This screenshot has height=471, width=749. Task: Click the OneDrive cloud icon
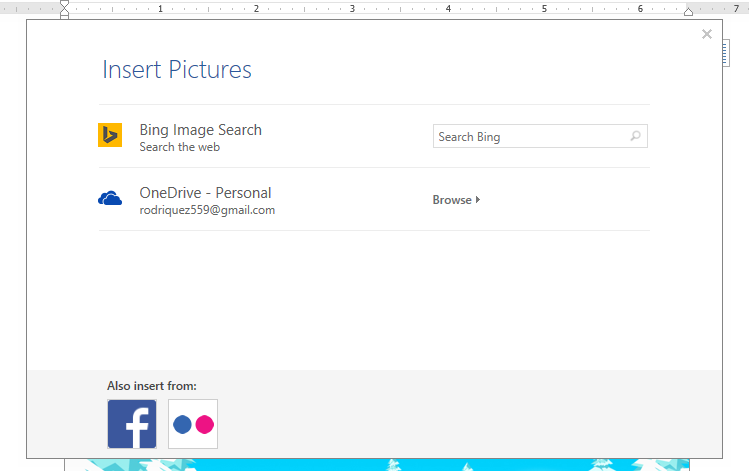coord(110,198)
